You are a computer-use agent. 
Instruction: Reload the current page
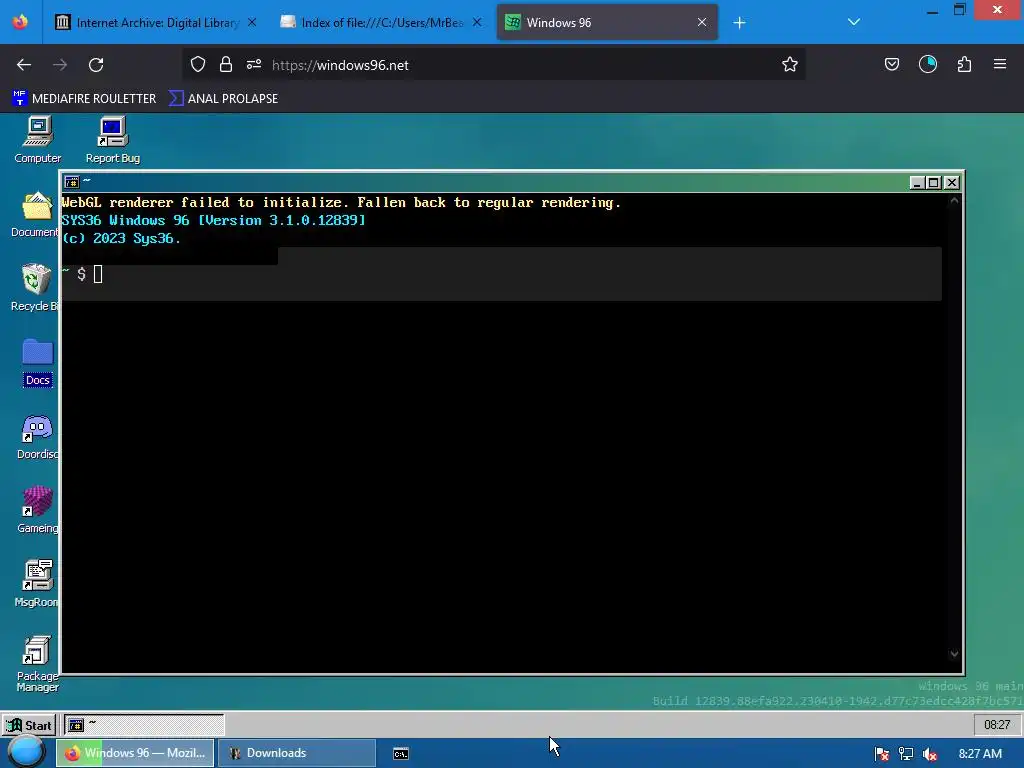(97, 65)
